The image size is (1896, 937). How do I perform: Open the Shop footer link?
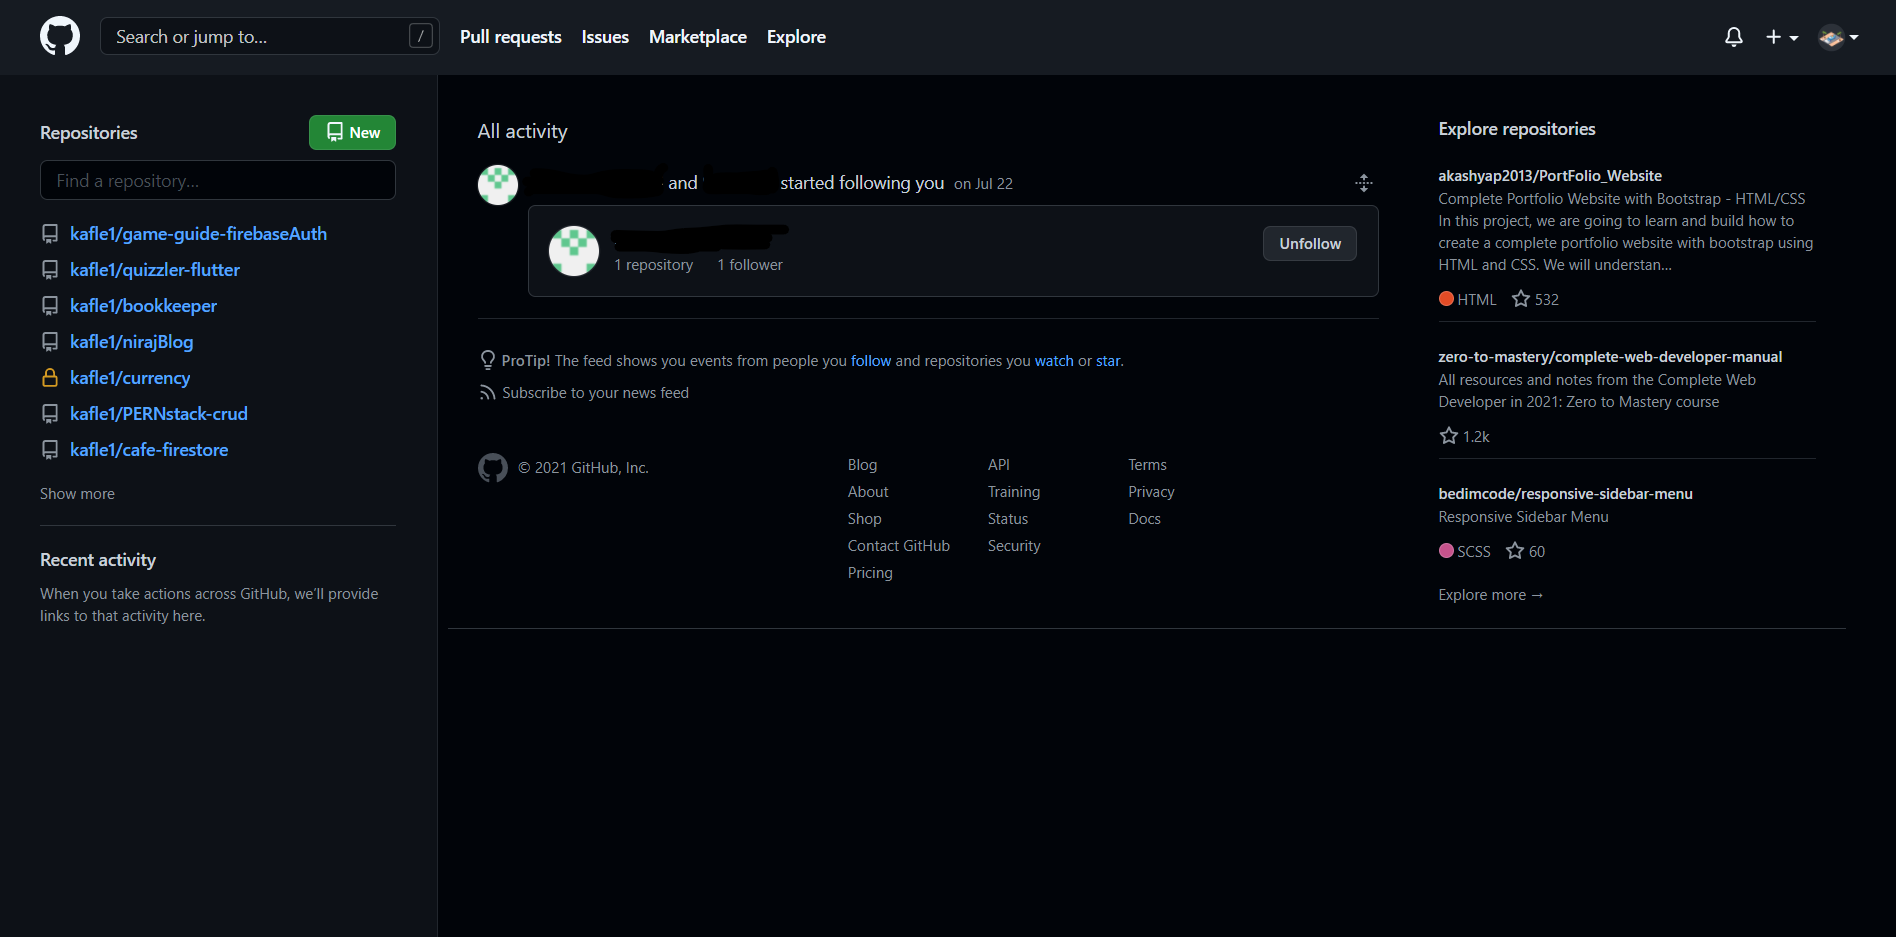click(865, 519)
